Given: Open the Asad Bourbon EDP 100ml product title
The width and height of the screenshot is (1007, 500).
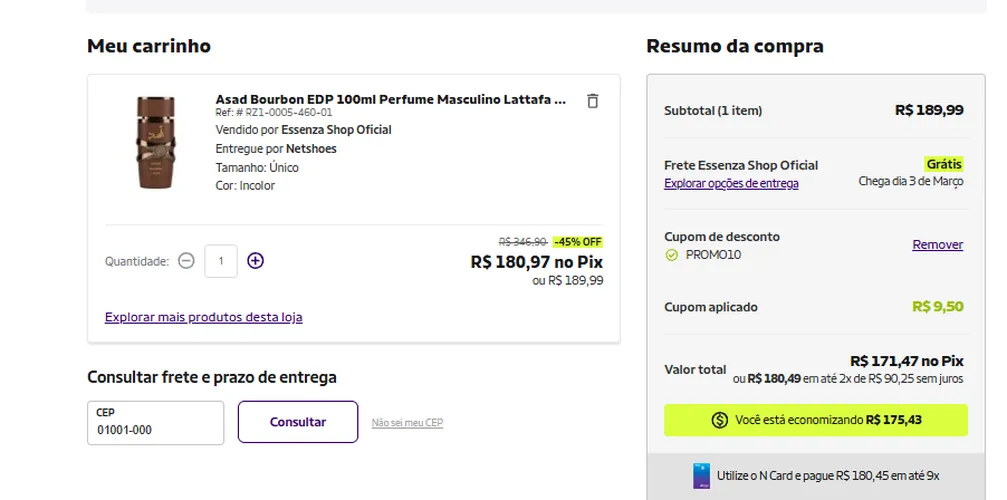Looking at the screenshot, I should [x=391, y=99].
